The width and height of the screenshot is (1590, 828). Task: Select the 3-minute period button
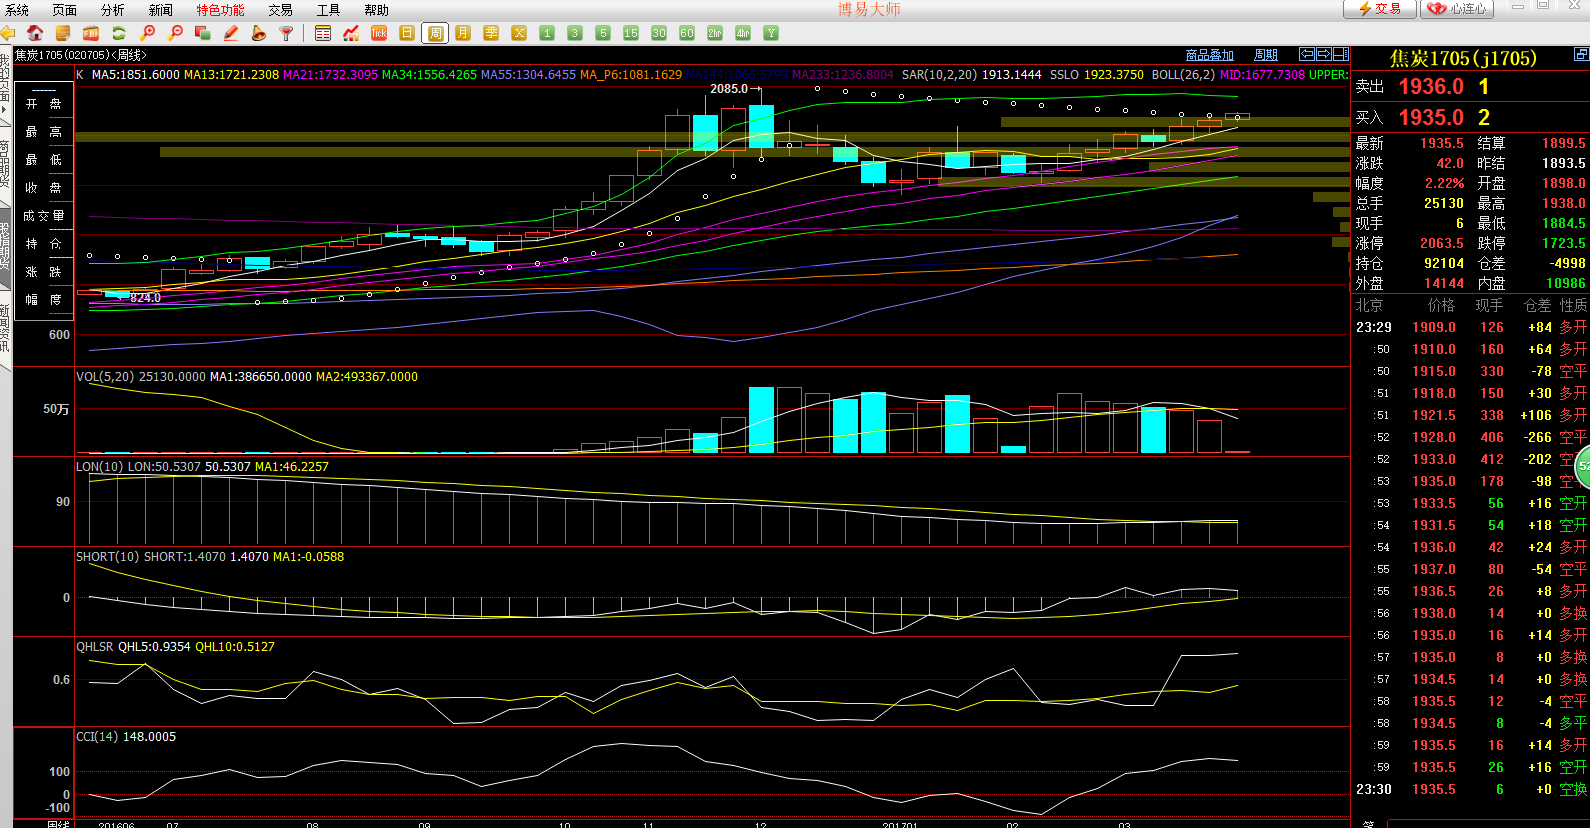(x=575, y=33)
